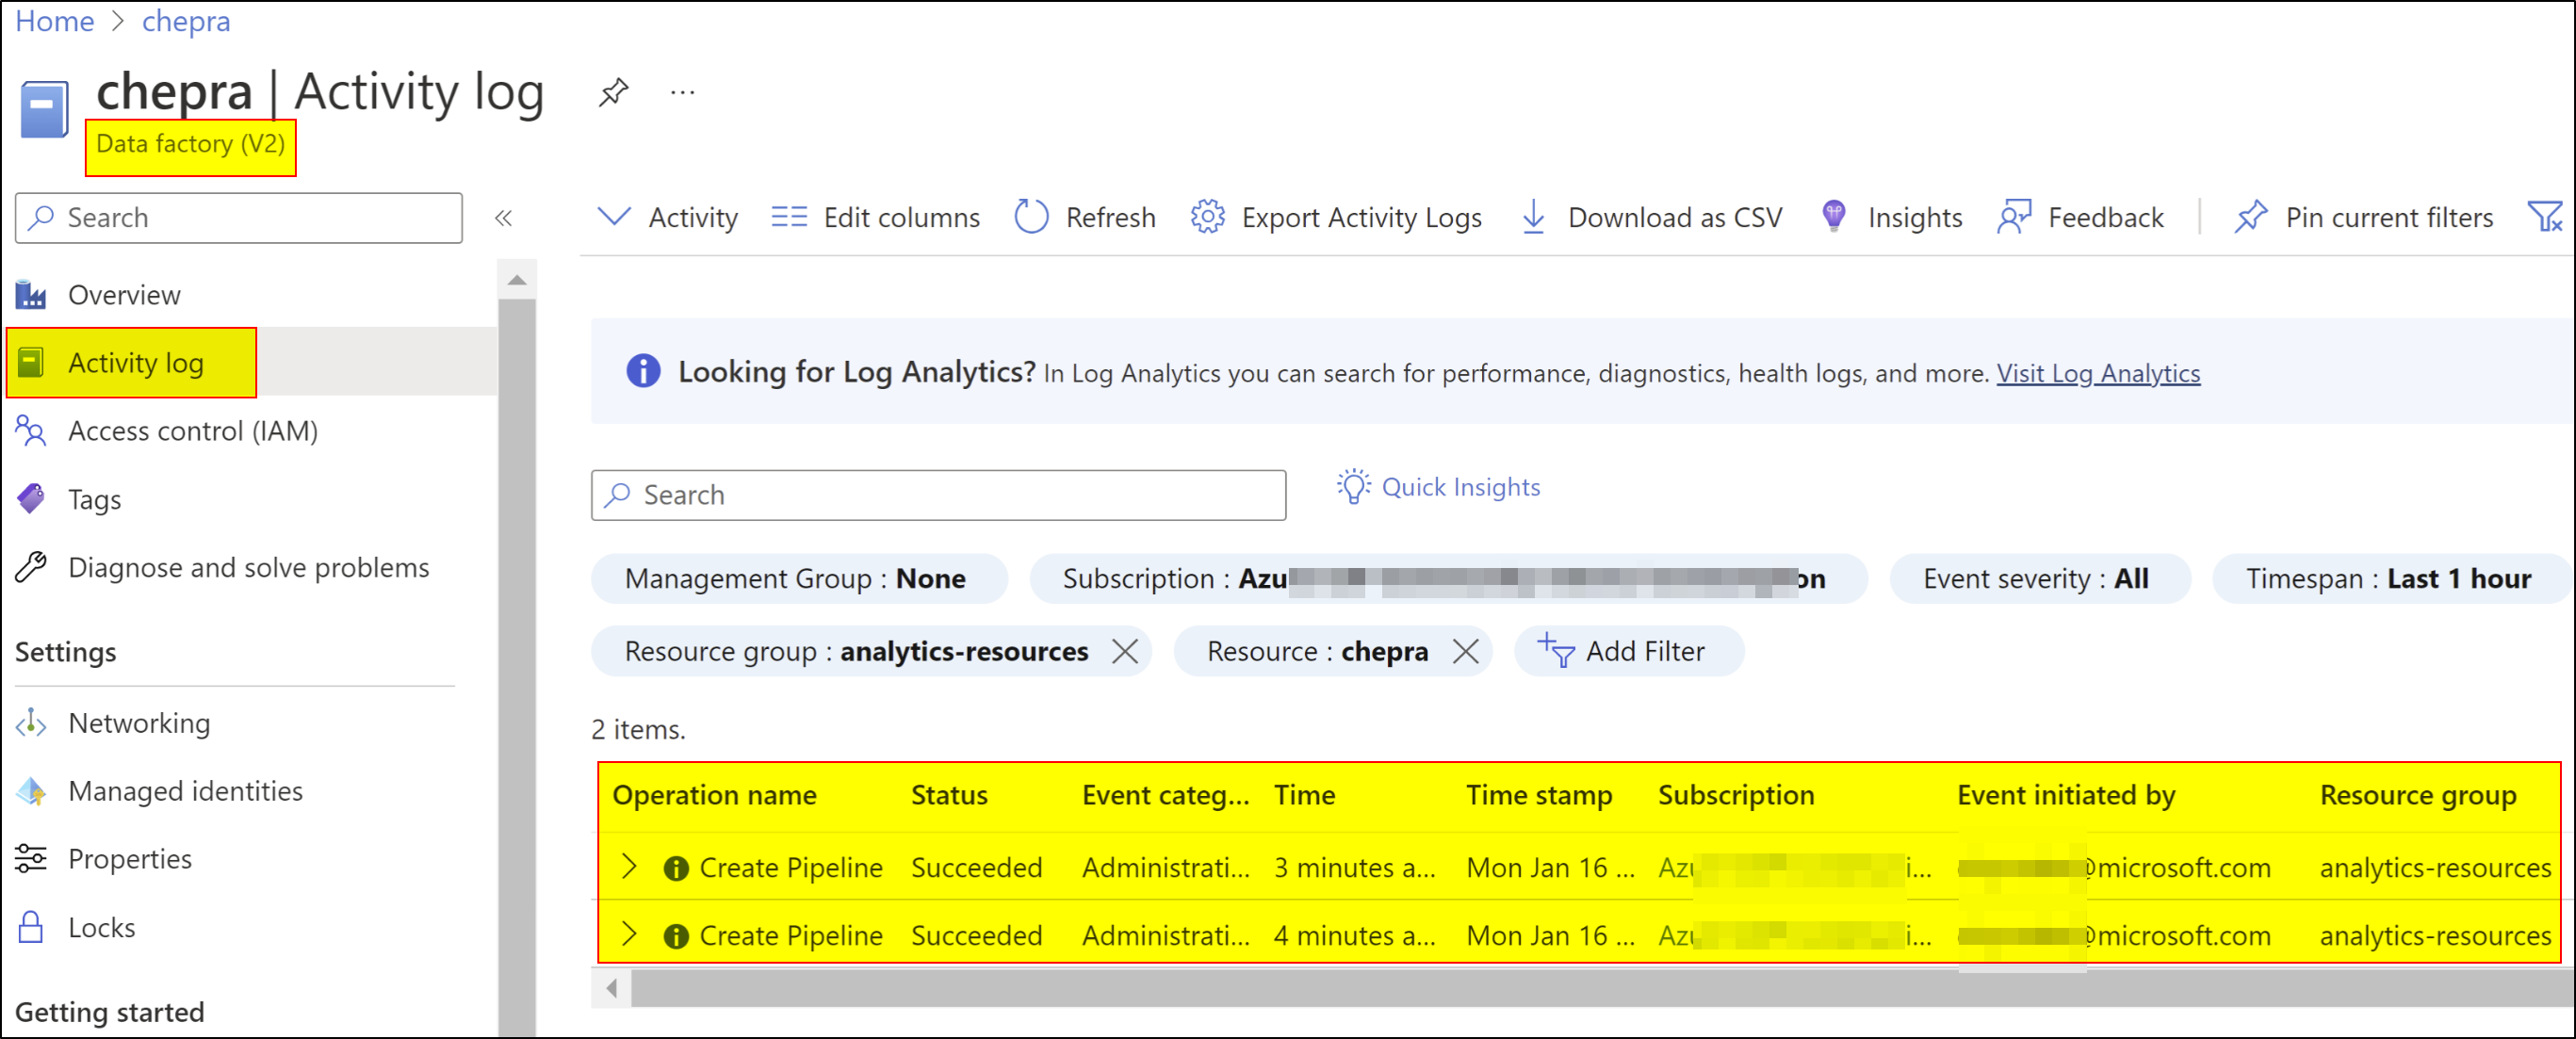Open the Visit Log Analytics link
This screenshot has width=2576, height=1039.
click(2098, 373)
